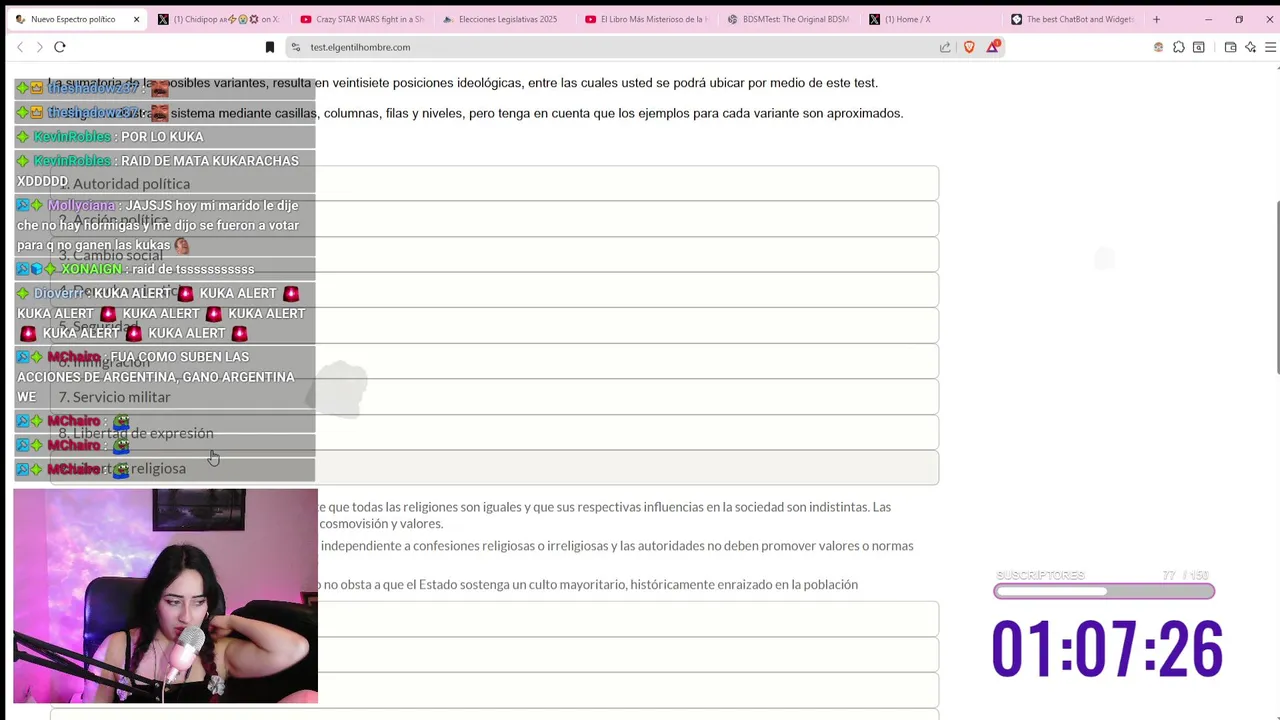Open the Brave hamburger main menu
This screenshot has height=720, width=1280.
[1270, 47]
